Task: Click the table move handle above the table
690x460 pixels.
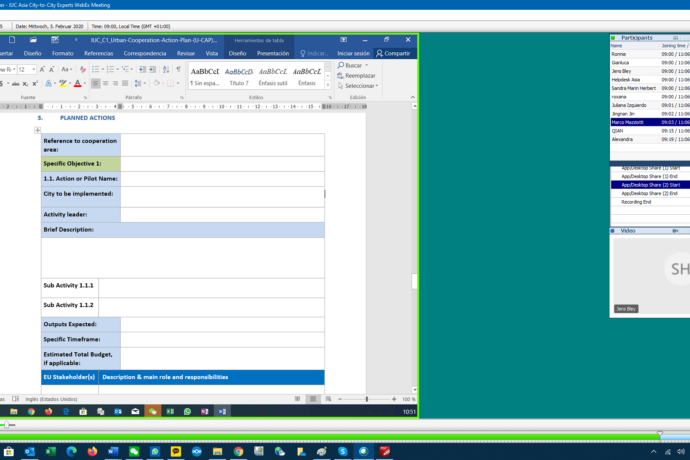Action: (x=37, y=130)
